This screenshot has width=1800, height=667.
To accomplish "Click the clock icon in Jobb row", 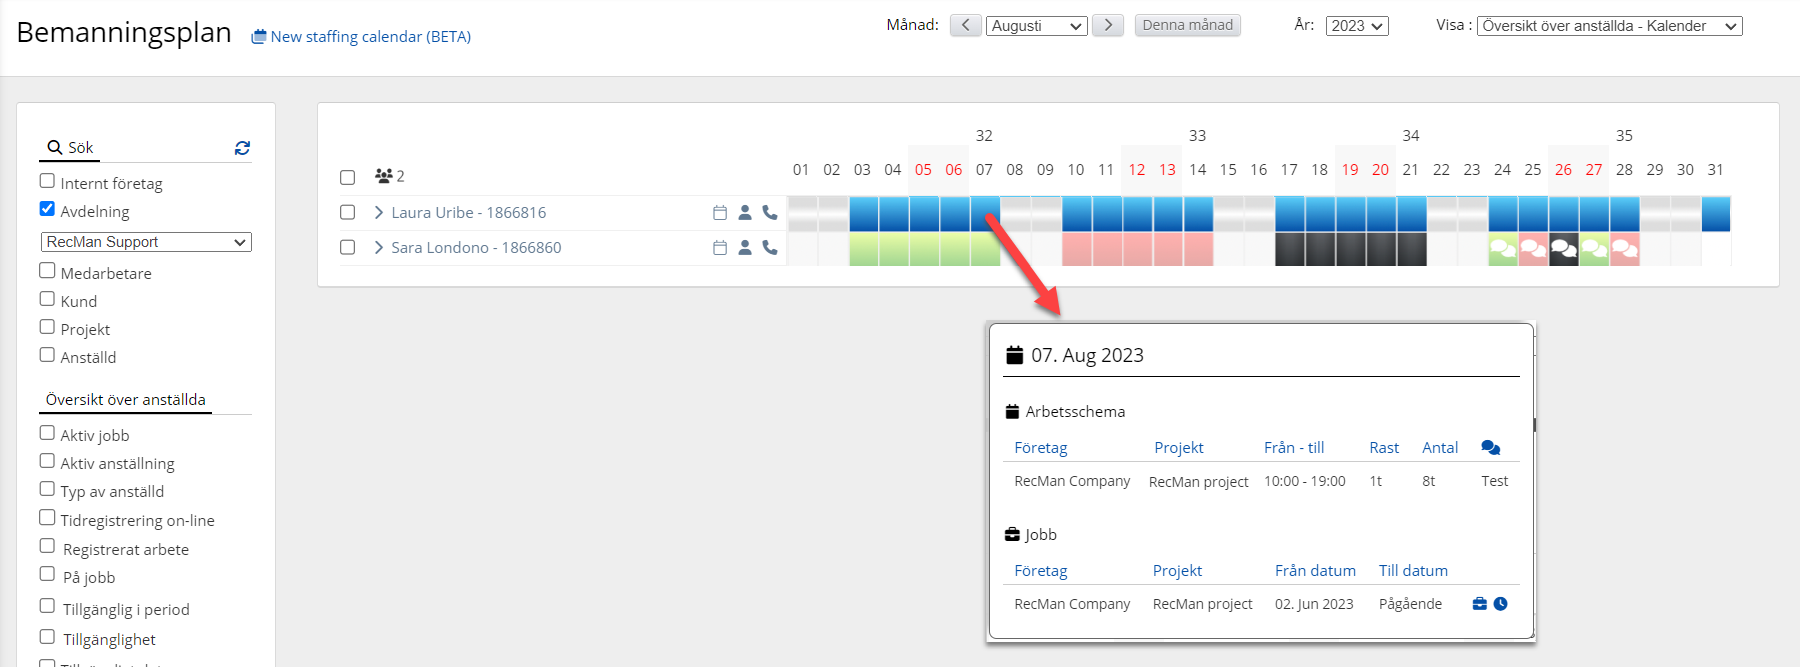I will 1501,604.
